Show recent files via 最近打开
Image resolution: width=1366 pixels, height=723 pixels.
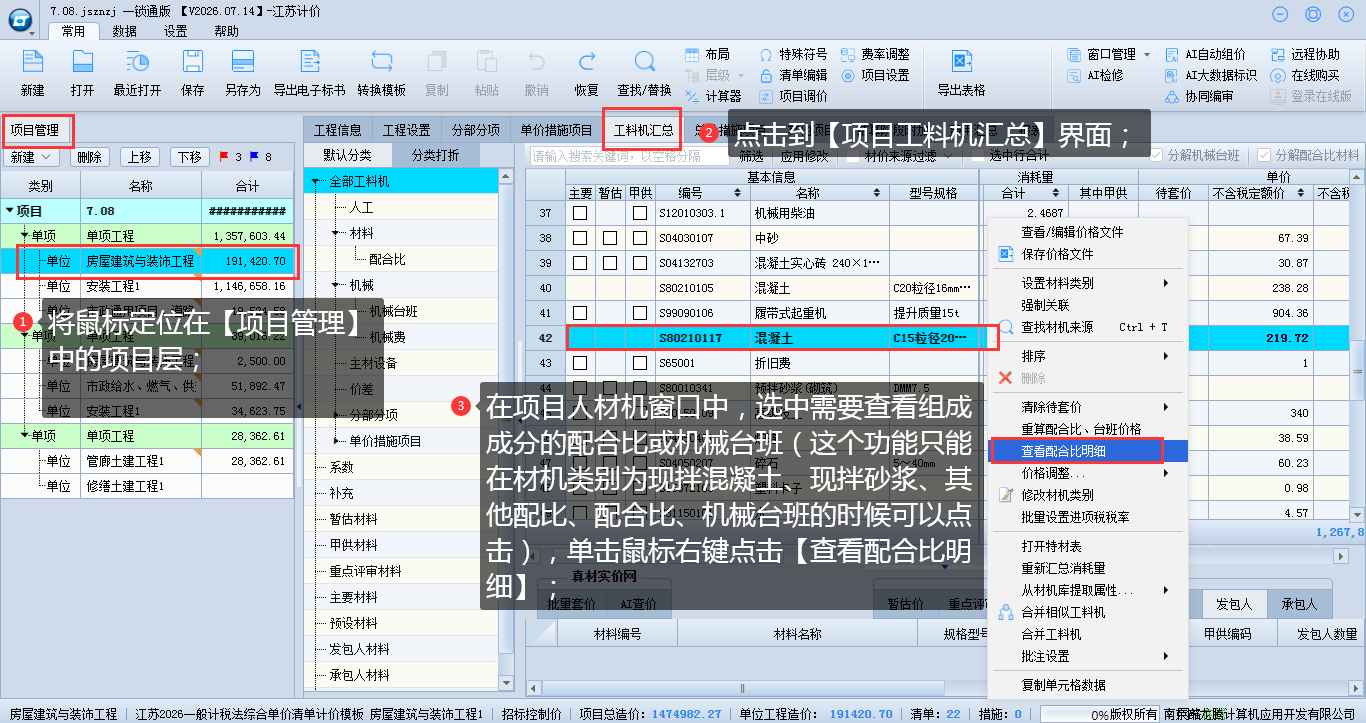point(137,61)
